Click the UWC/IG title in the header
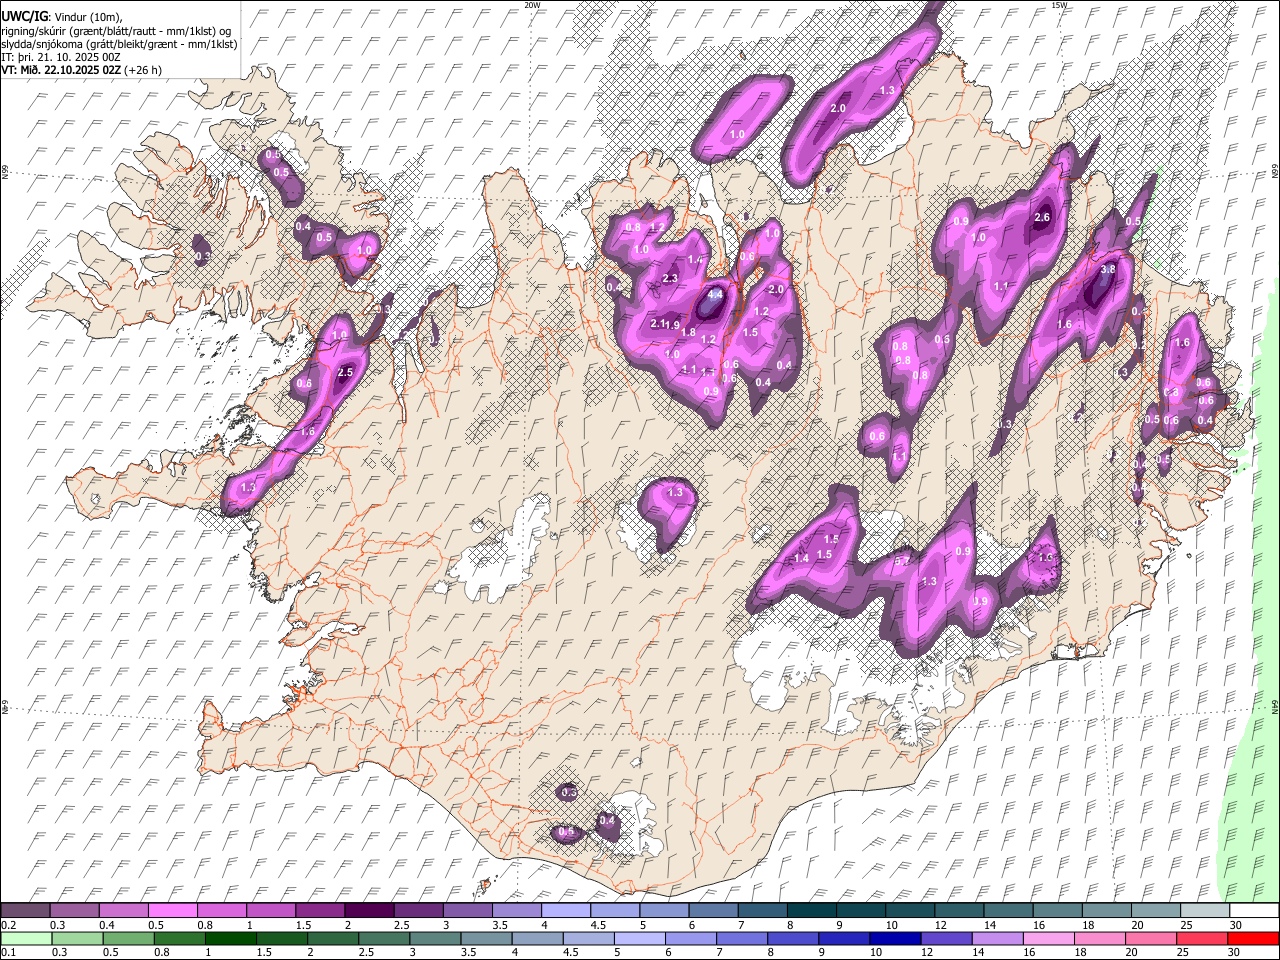 23,16
